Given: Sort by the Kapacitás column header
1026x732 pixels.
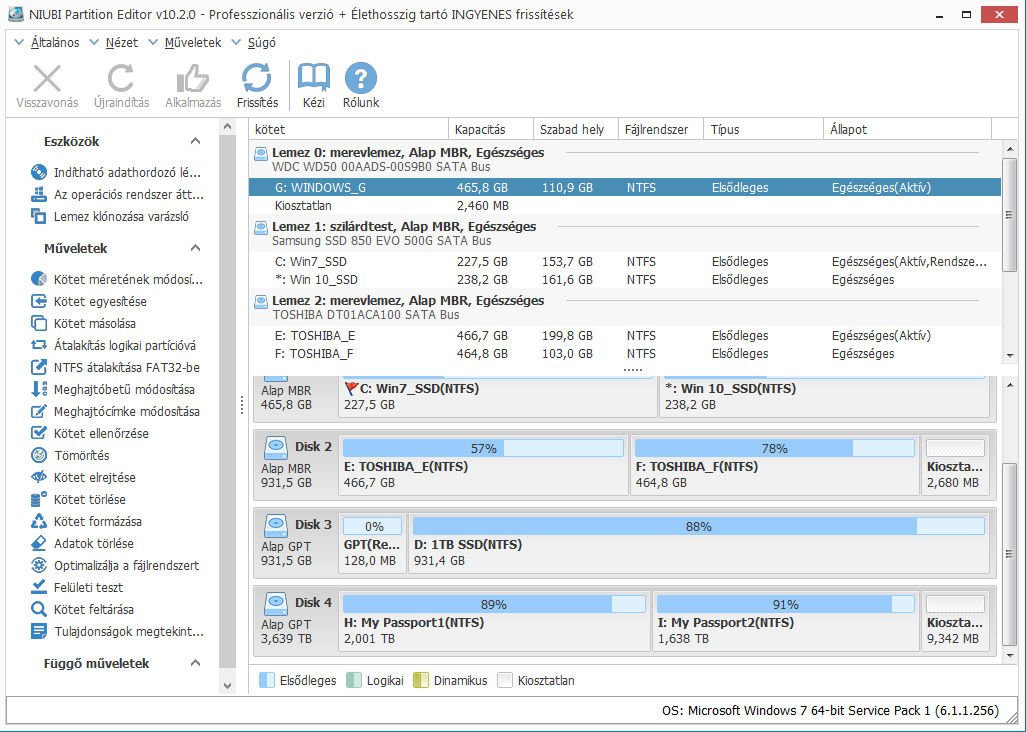Looking at the screenshot, I should [480, 129].
